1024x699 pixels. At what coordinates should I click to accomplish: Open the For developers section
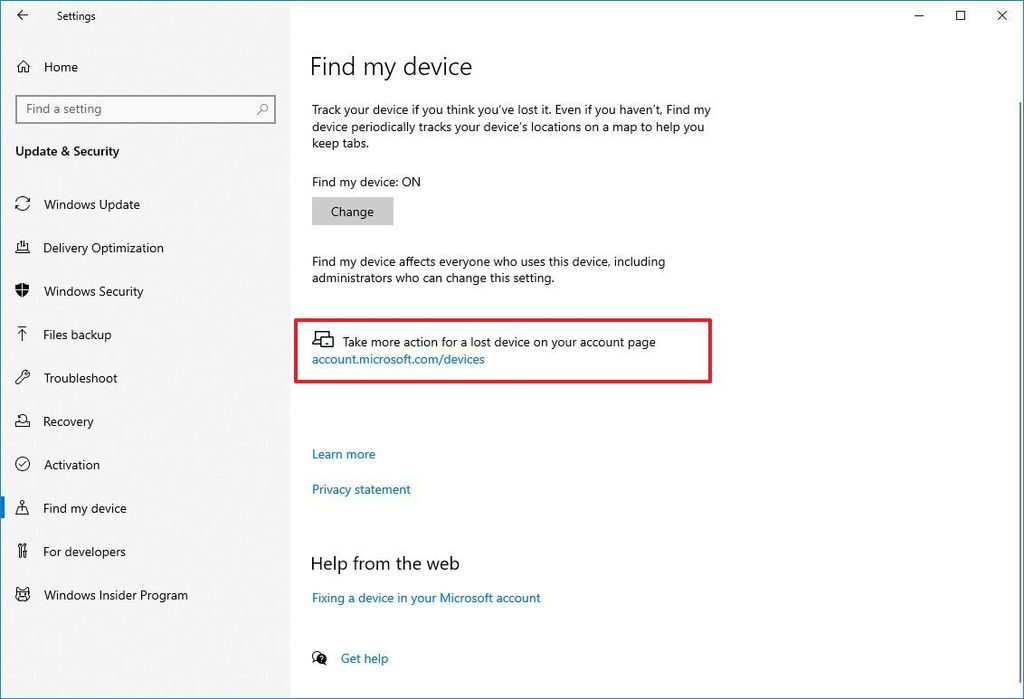tap(84, 551)
